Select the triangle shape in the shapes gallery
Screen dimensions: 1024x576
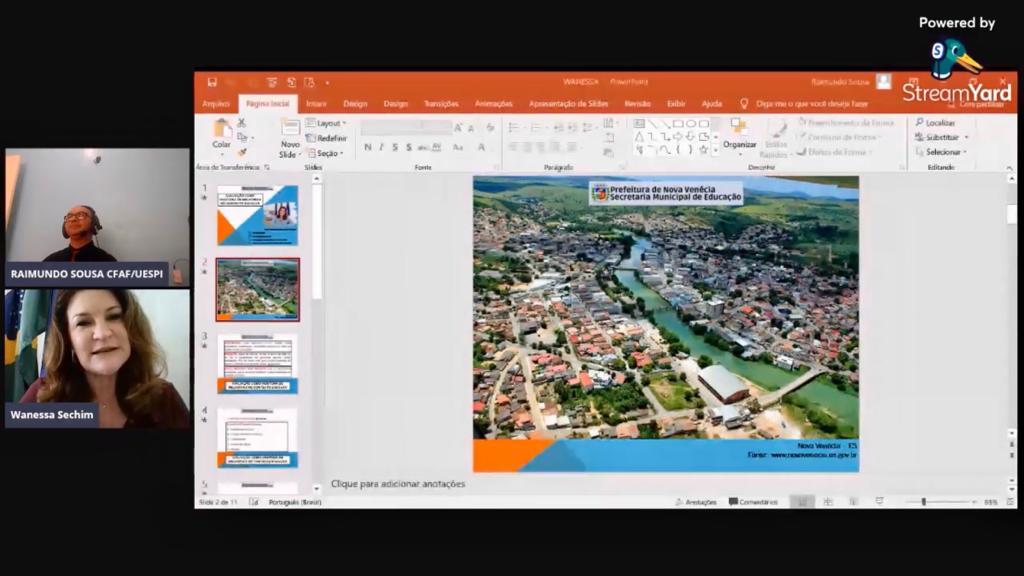point(639,136)
